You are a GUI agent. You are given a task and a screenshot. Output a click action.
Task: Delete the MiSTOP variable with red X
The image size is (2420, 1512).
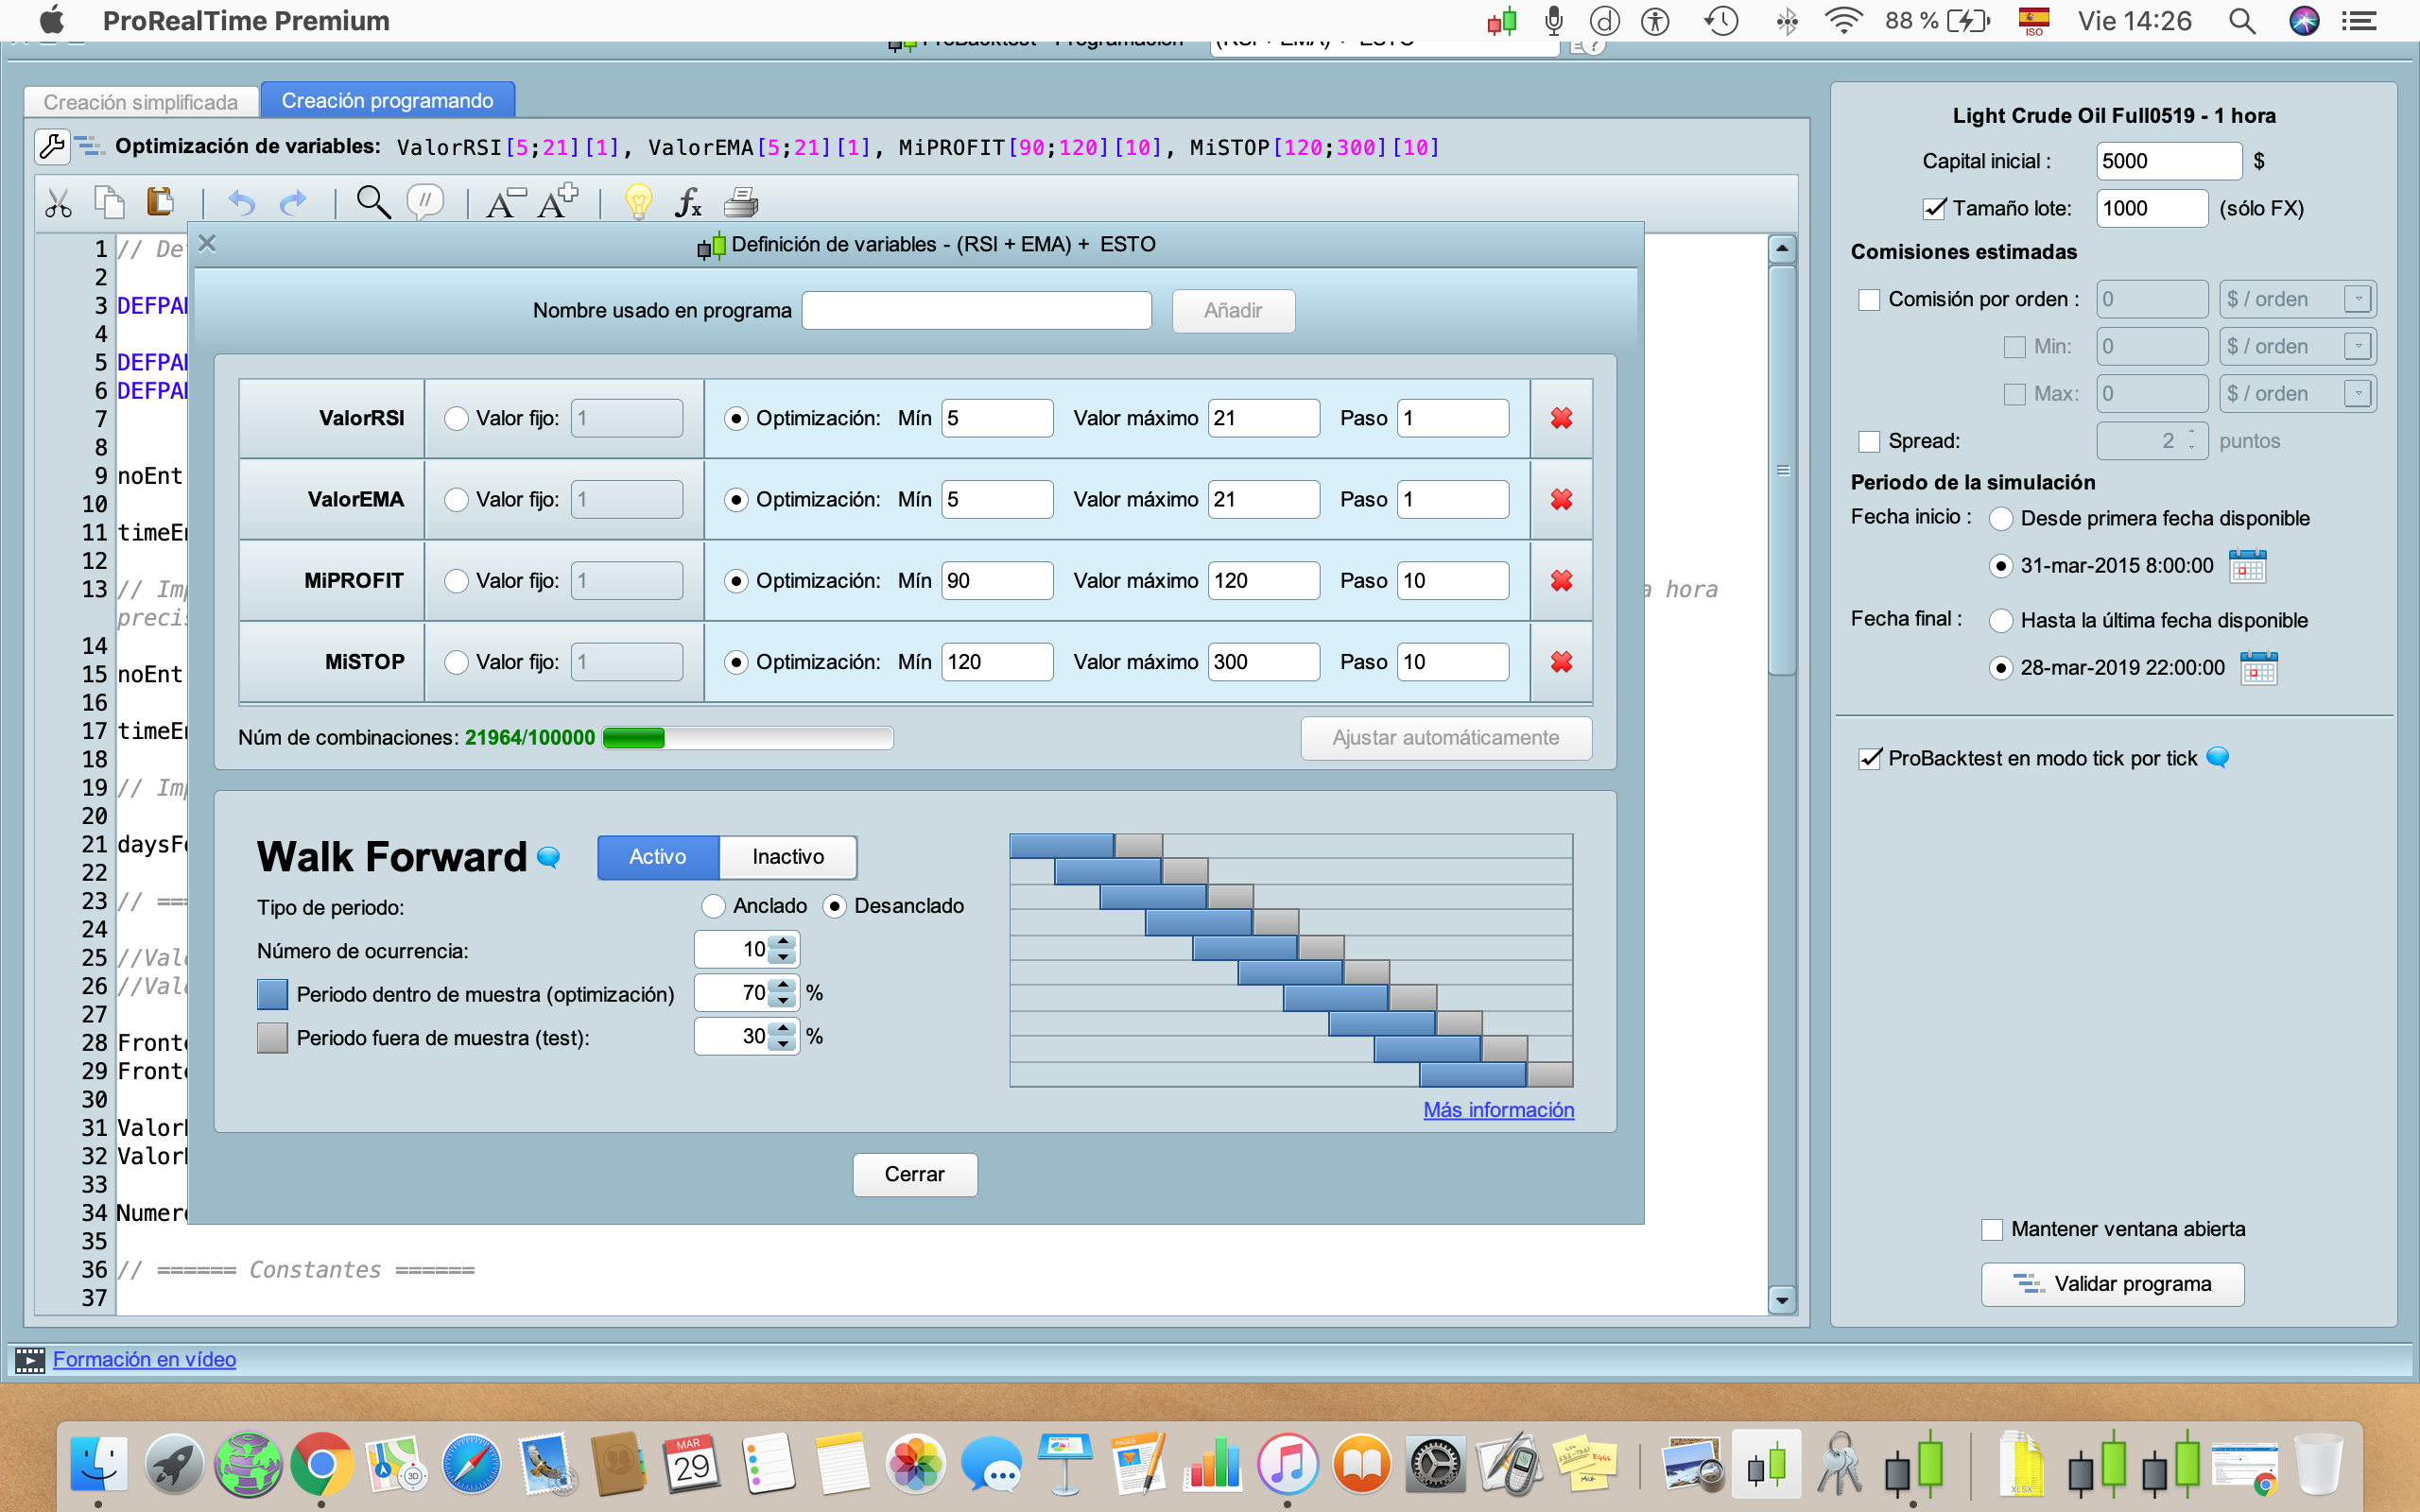(x=1561, y=662)
